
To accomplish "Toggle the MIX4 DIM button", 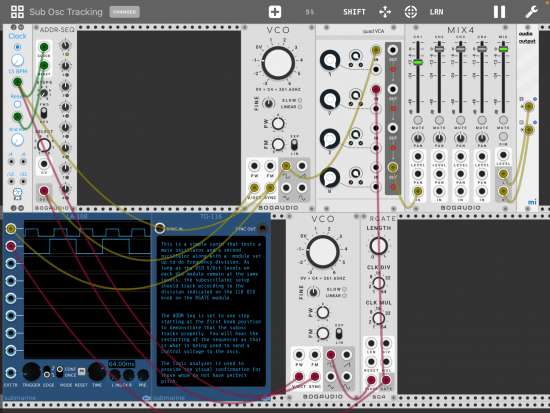I will click(x=503, y=136).
